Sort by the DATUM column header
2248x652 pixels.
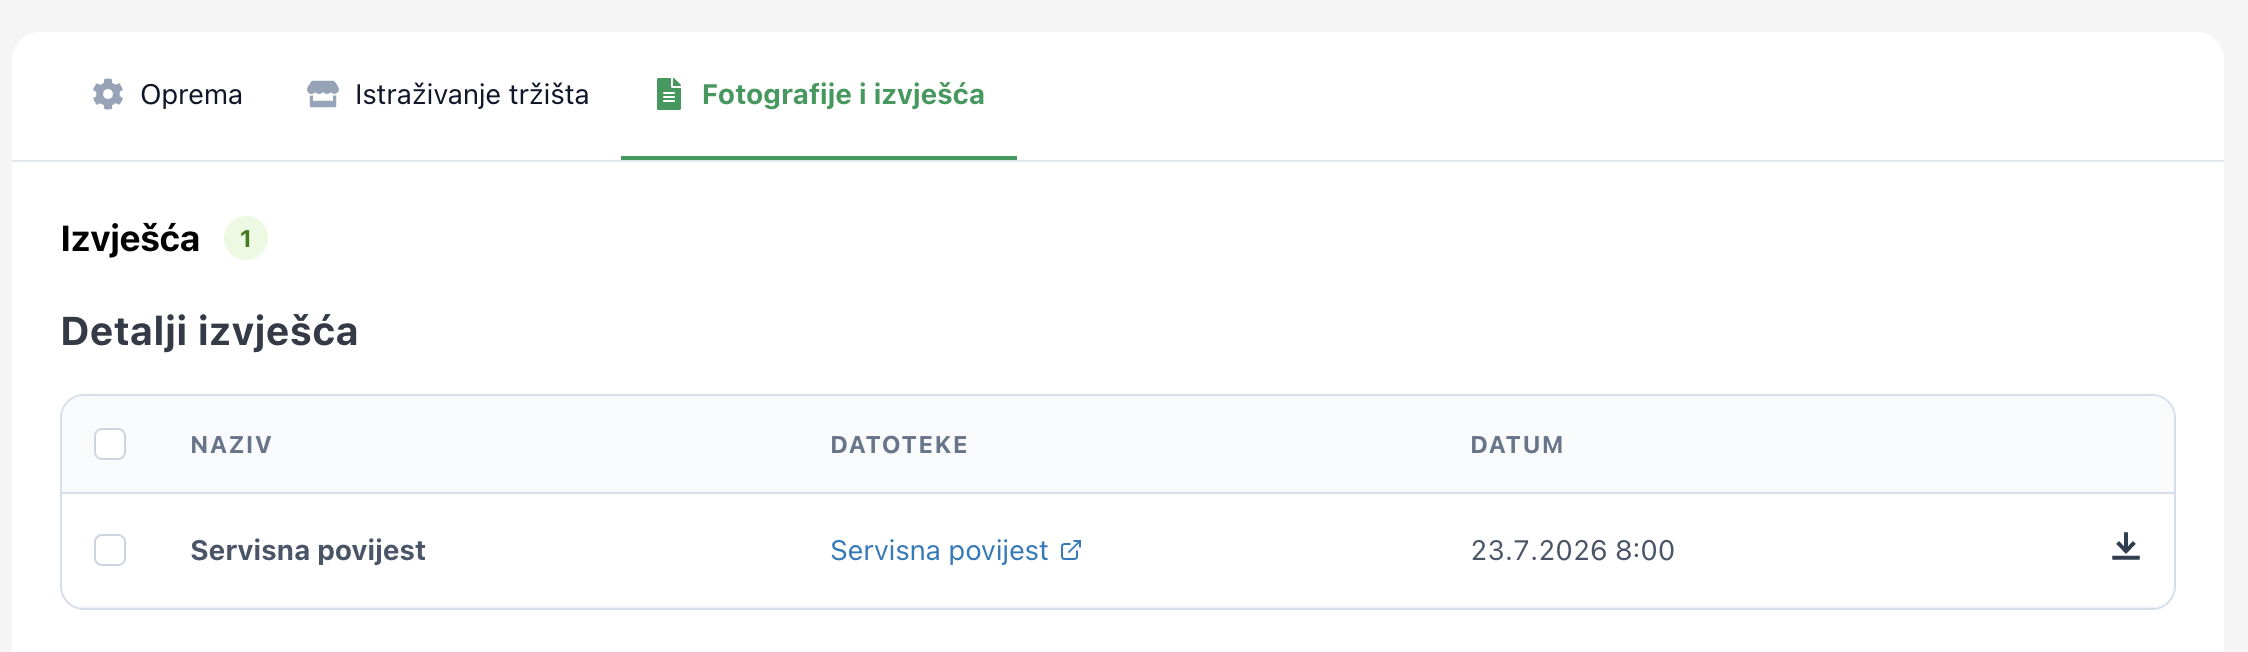tap(1517, 445)
